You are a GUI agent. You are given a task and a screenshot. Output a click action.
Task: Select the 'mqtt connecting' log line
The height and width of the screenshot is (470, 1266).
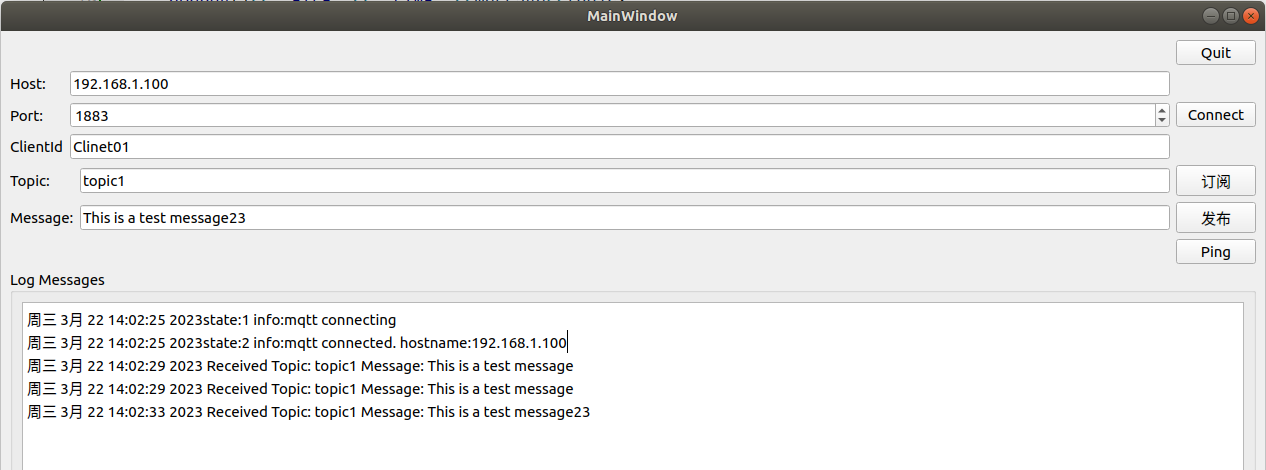tap(212, 320)
